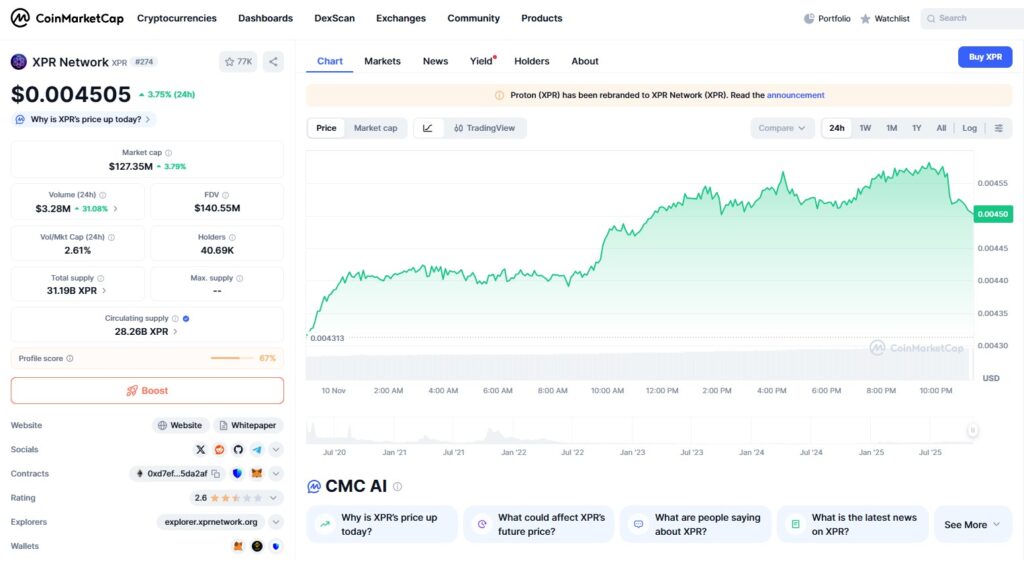The width and height of the screenshot is (1024, 561).
Task: Copy the contract address 0xd7ef...5da2af
Action: coord(218,474)
